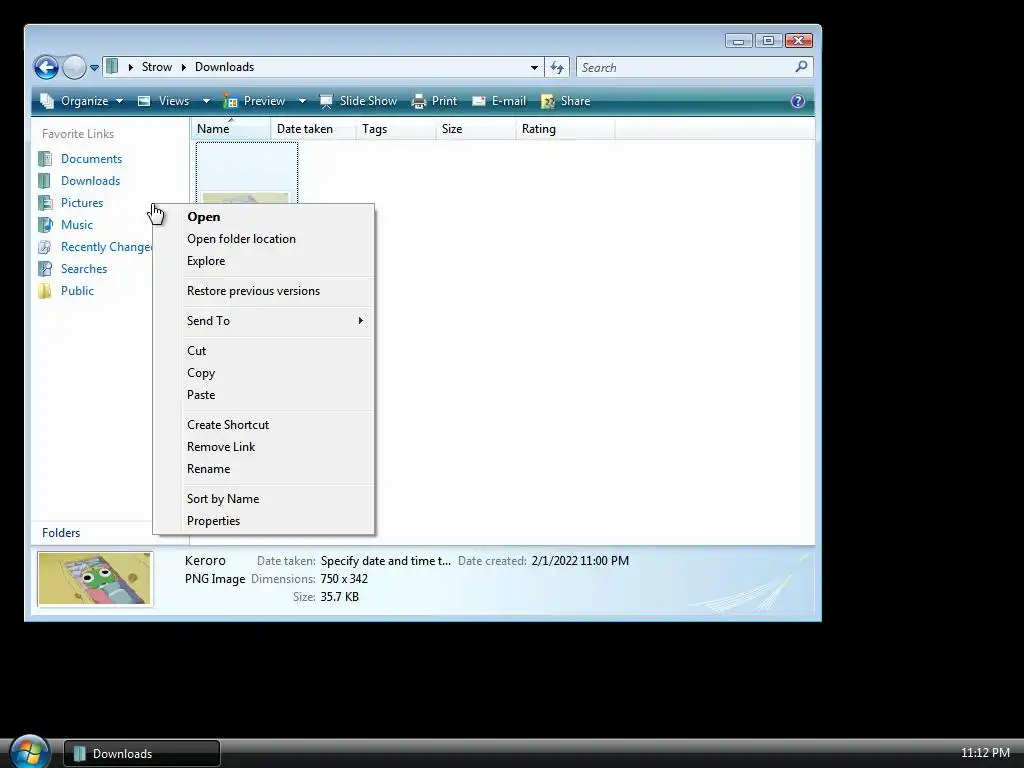Open the Organize toolbar menu
The width and height of the screenshot is (1024, 768).
(x=81, y=101)
